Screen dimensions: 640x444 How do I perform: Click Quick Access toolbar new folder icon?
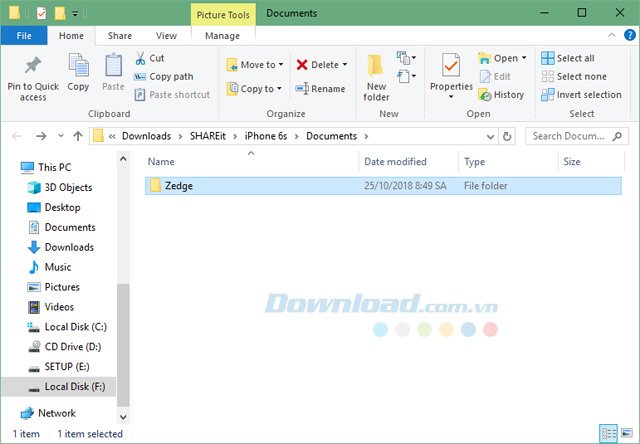60,13
